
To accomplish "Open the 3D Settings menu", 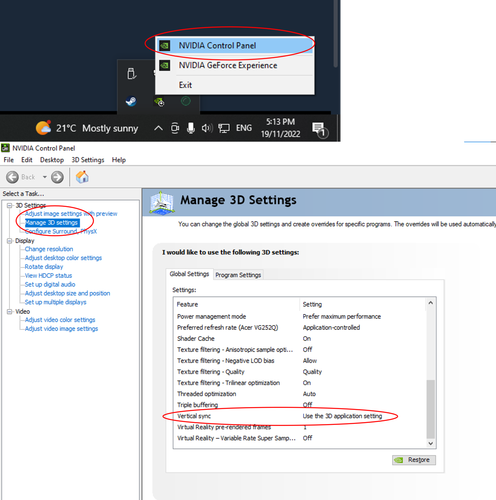I will coord(88,160).
